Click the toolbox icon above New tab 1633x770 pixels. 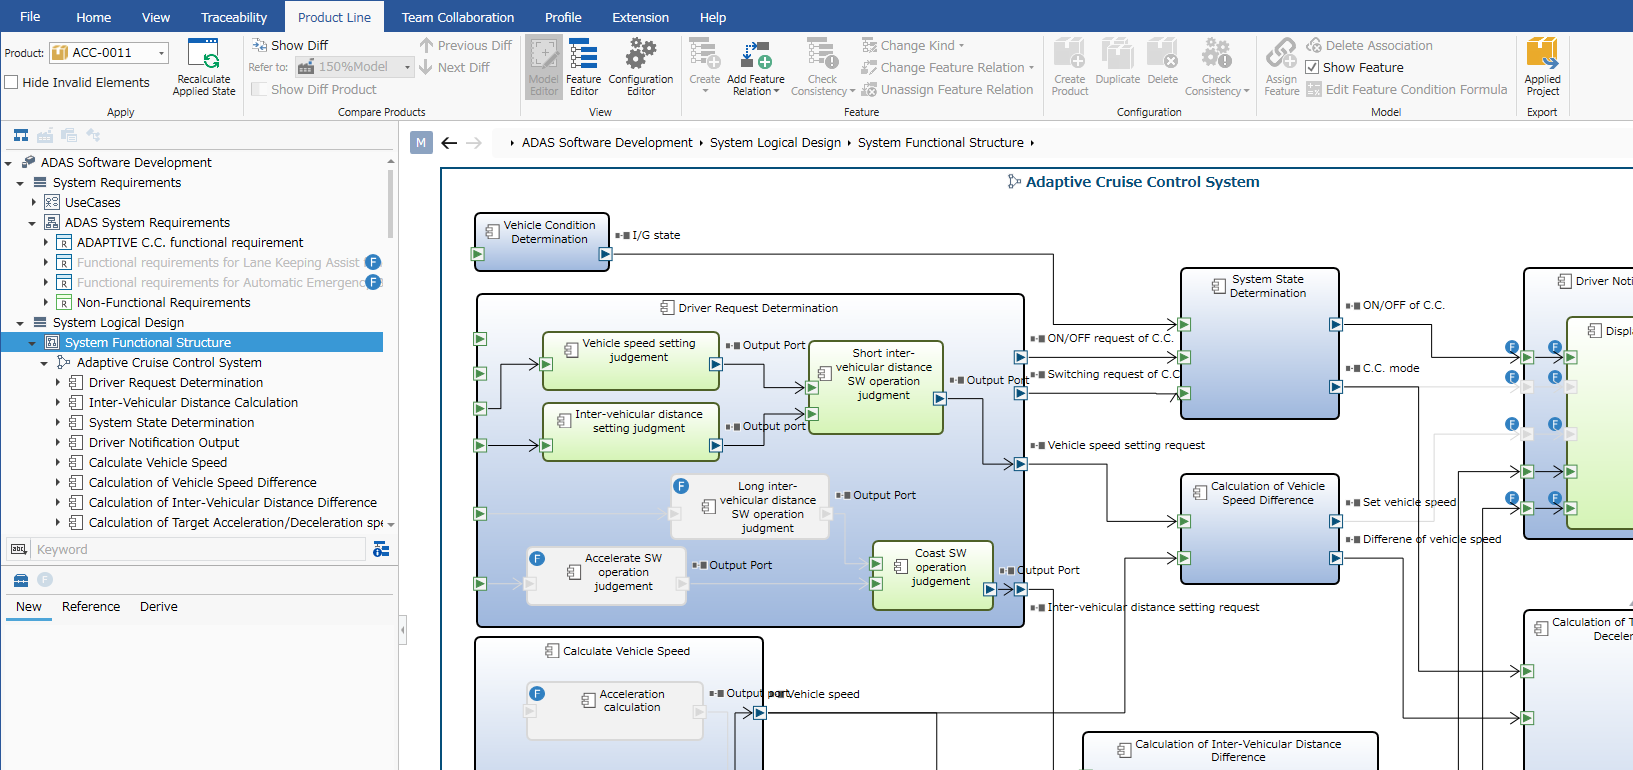pos(20,580)
